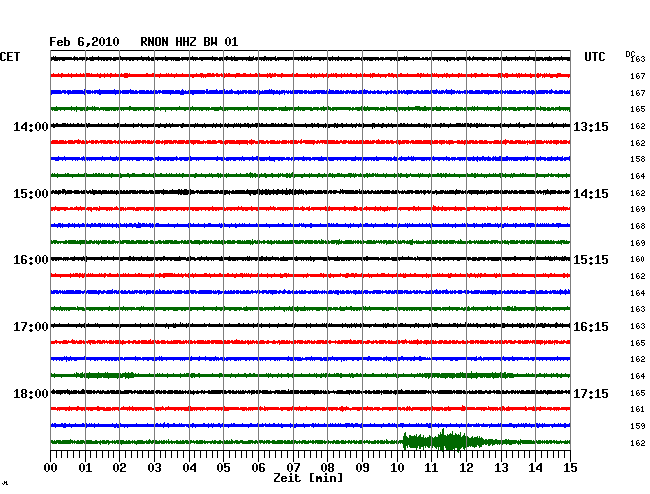The image size is (650, 494).
Task: Select minute tick label 07
Action: point(293,468)
